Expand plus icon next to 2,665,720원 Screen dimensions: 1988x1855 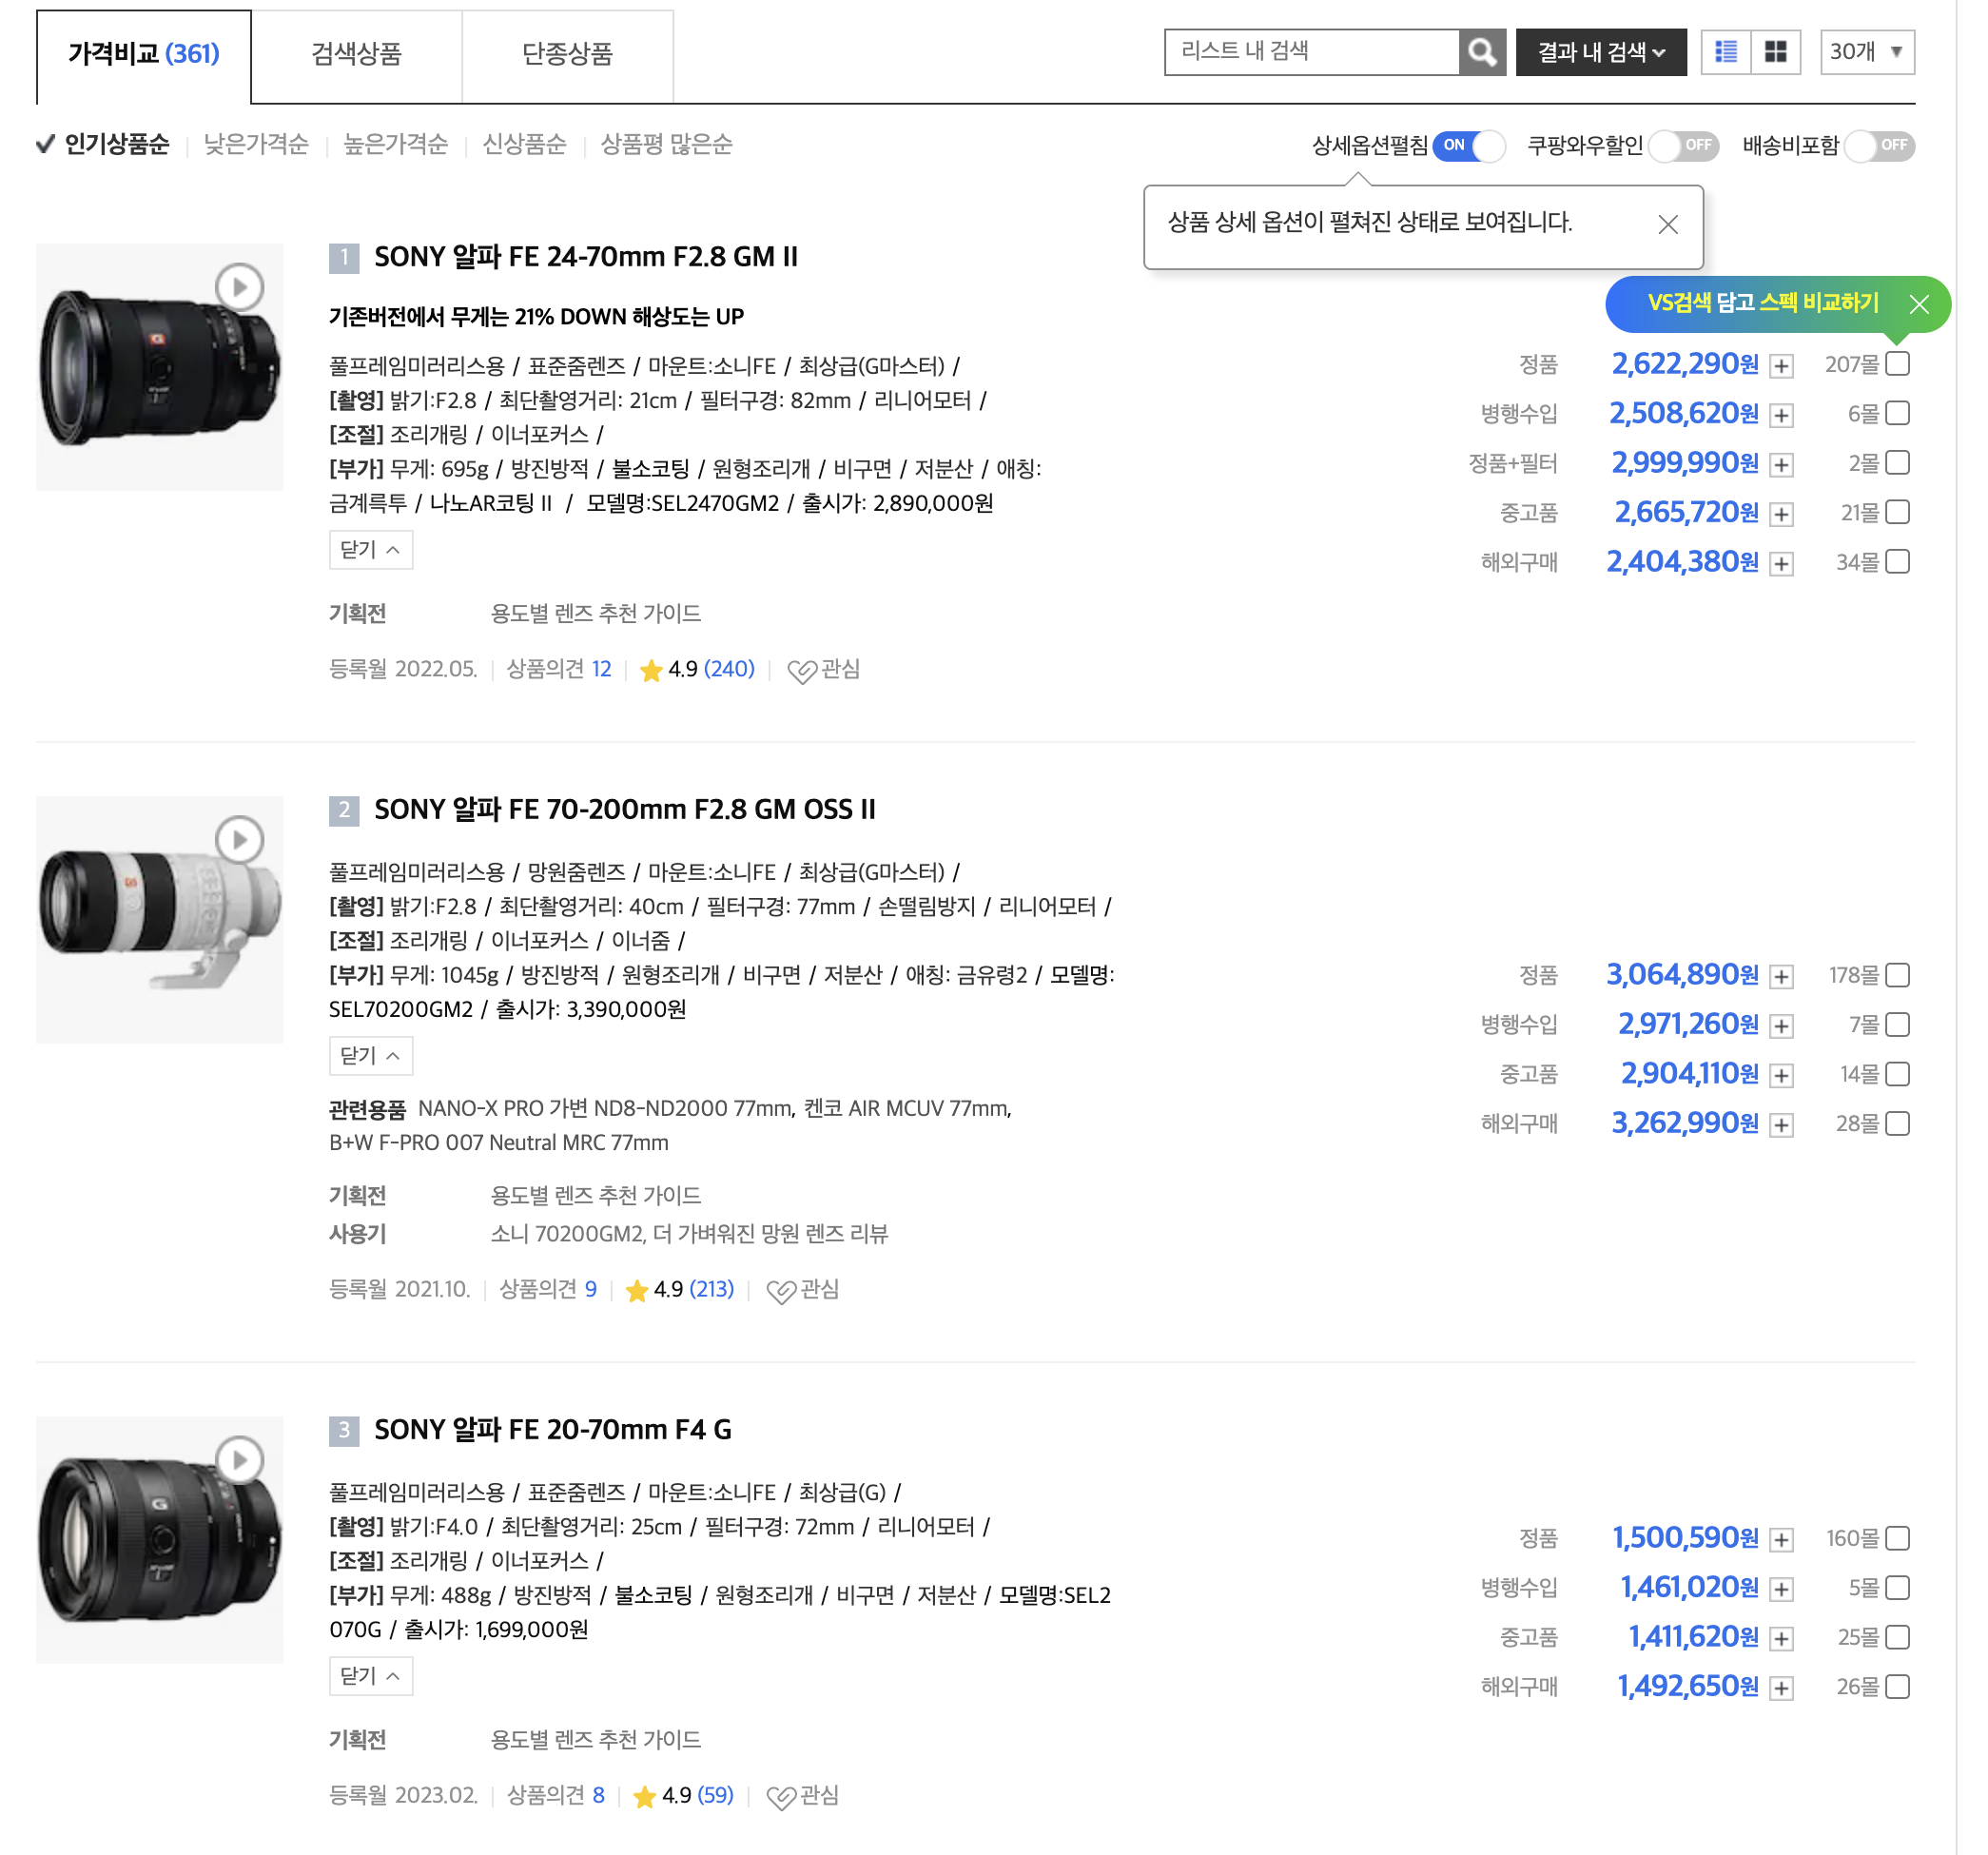(1781, 514)
